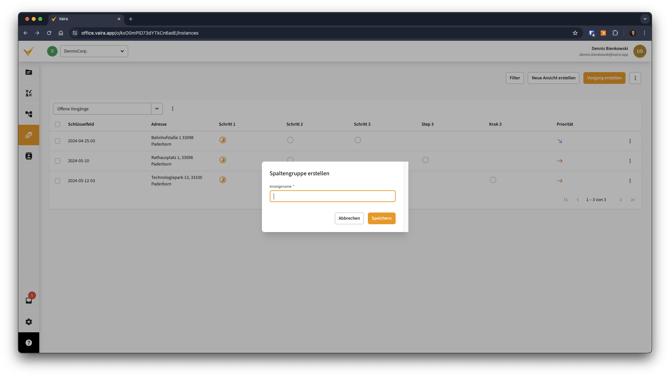Click Schritt 1 status icon for Technologiepark row
The height and width of the screenshot is (377, 670).
tap(223, 180)
